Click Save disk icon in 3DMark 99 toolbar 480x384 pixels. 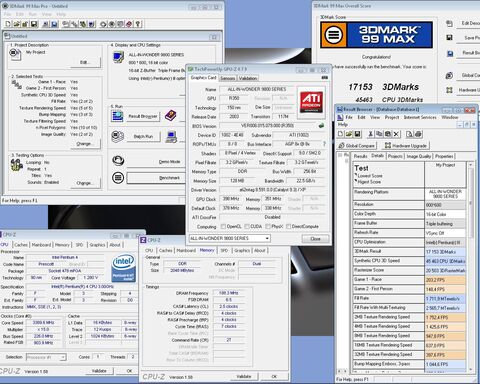click(x=34, y=24)
